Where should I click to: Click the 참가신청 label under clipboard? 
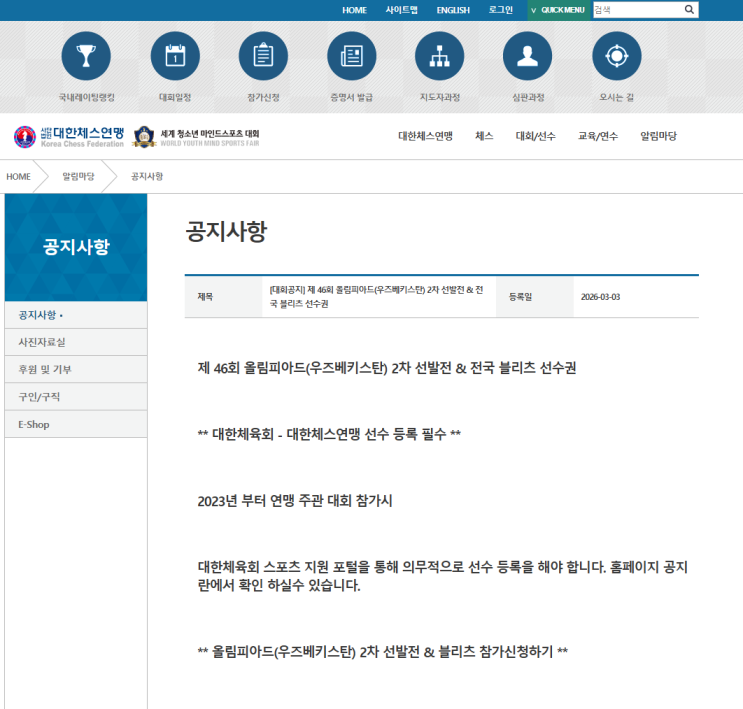pos(263,97)
